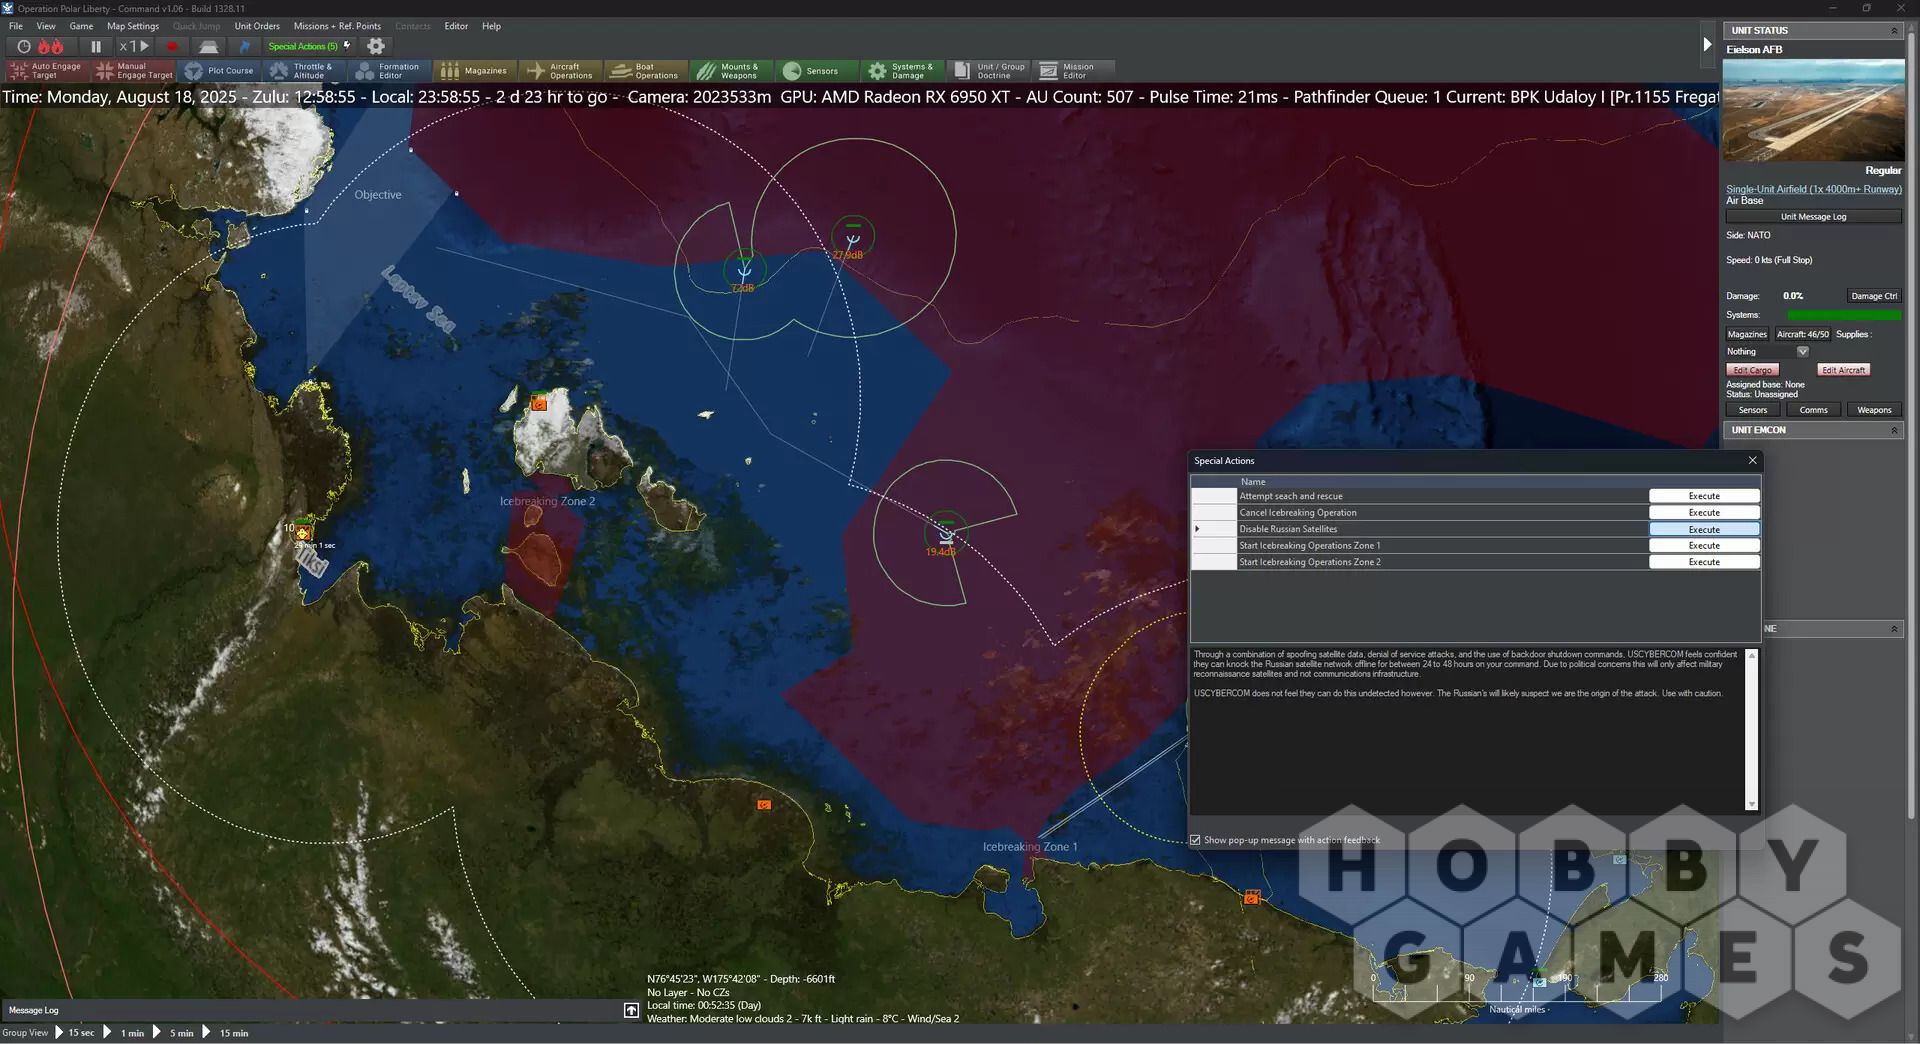Viewport: 1920px width, 1044px height.
Task: Click the red record button in toolbar
Action: pyautogui.click(x=172, y=46)
